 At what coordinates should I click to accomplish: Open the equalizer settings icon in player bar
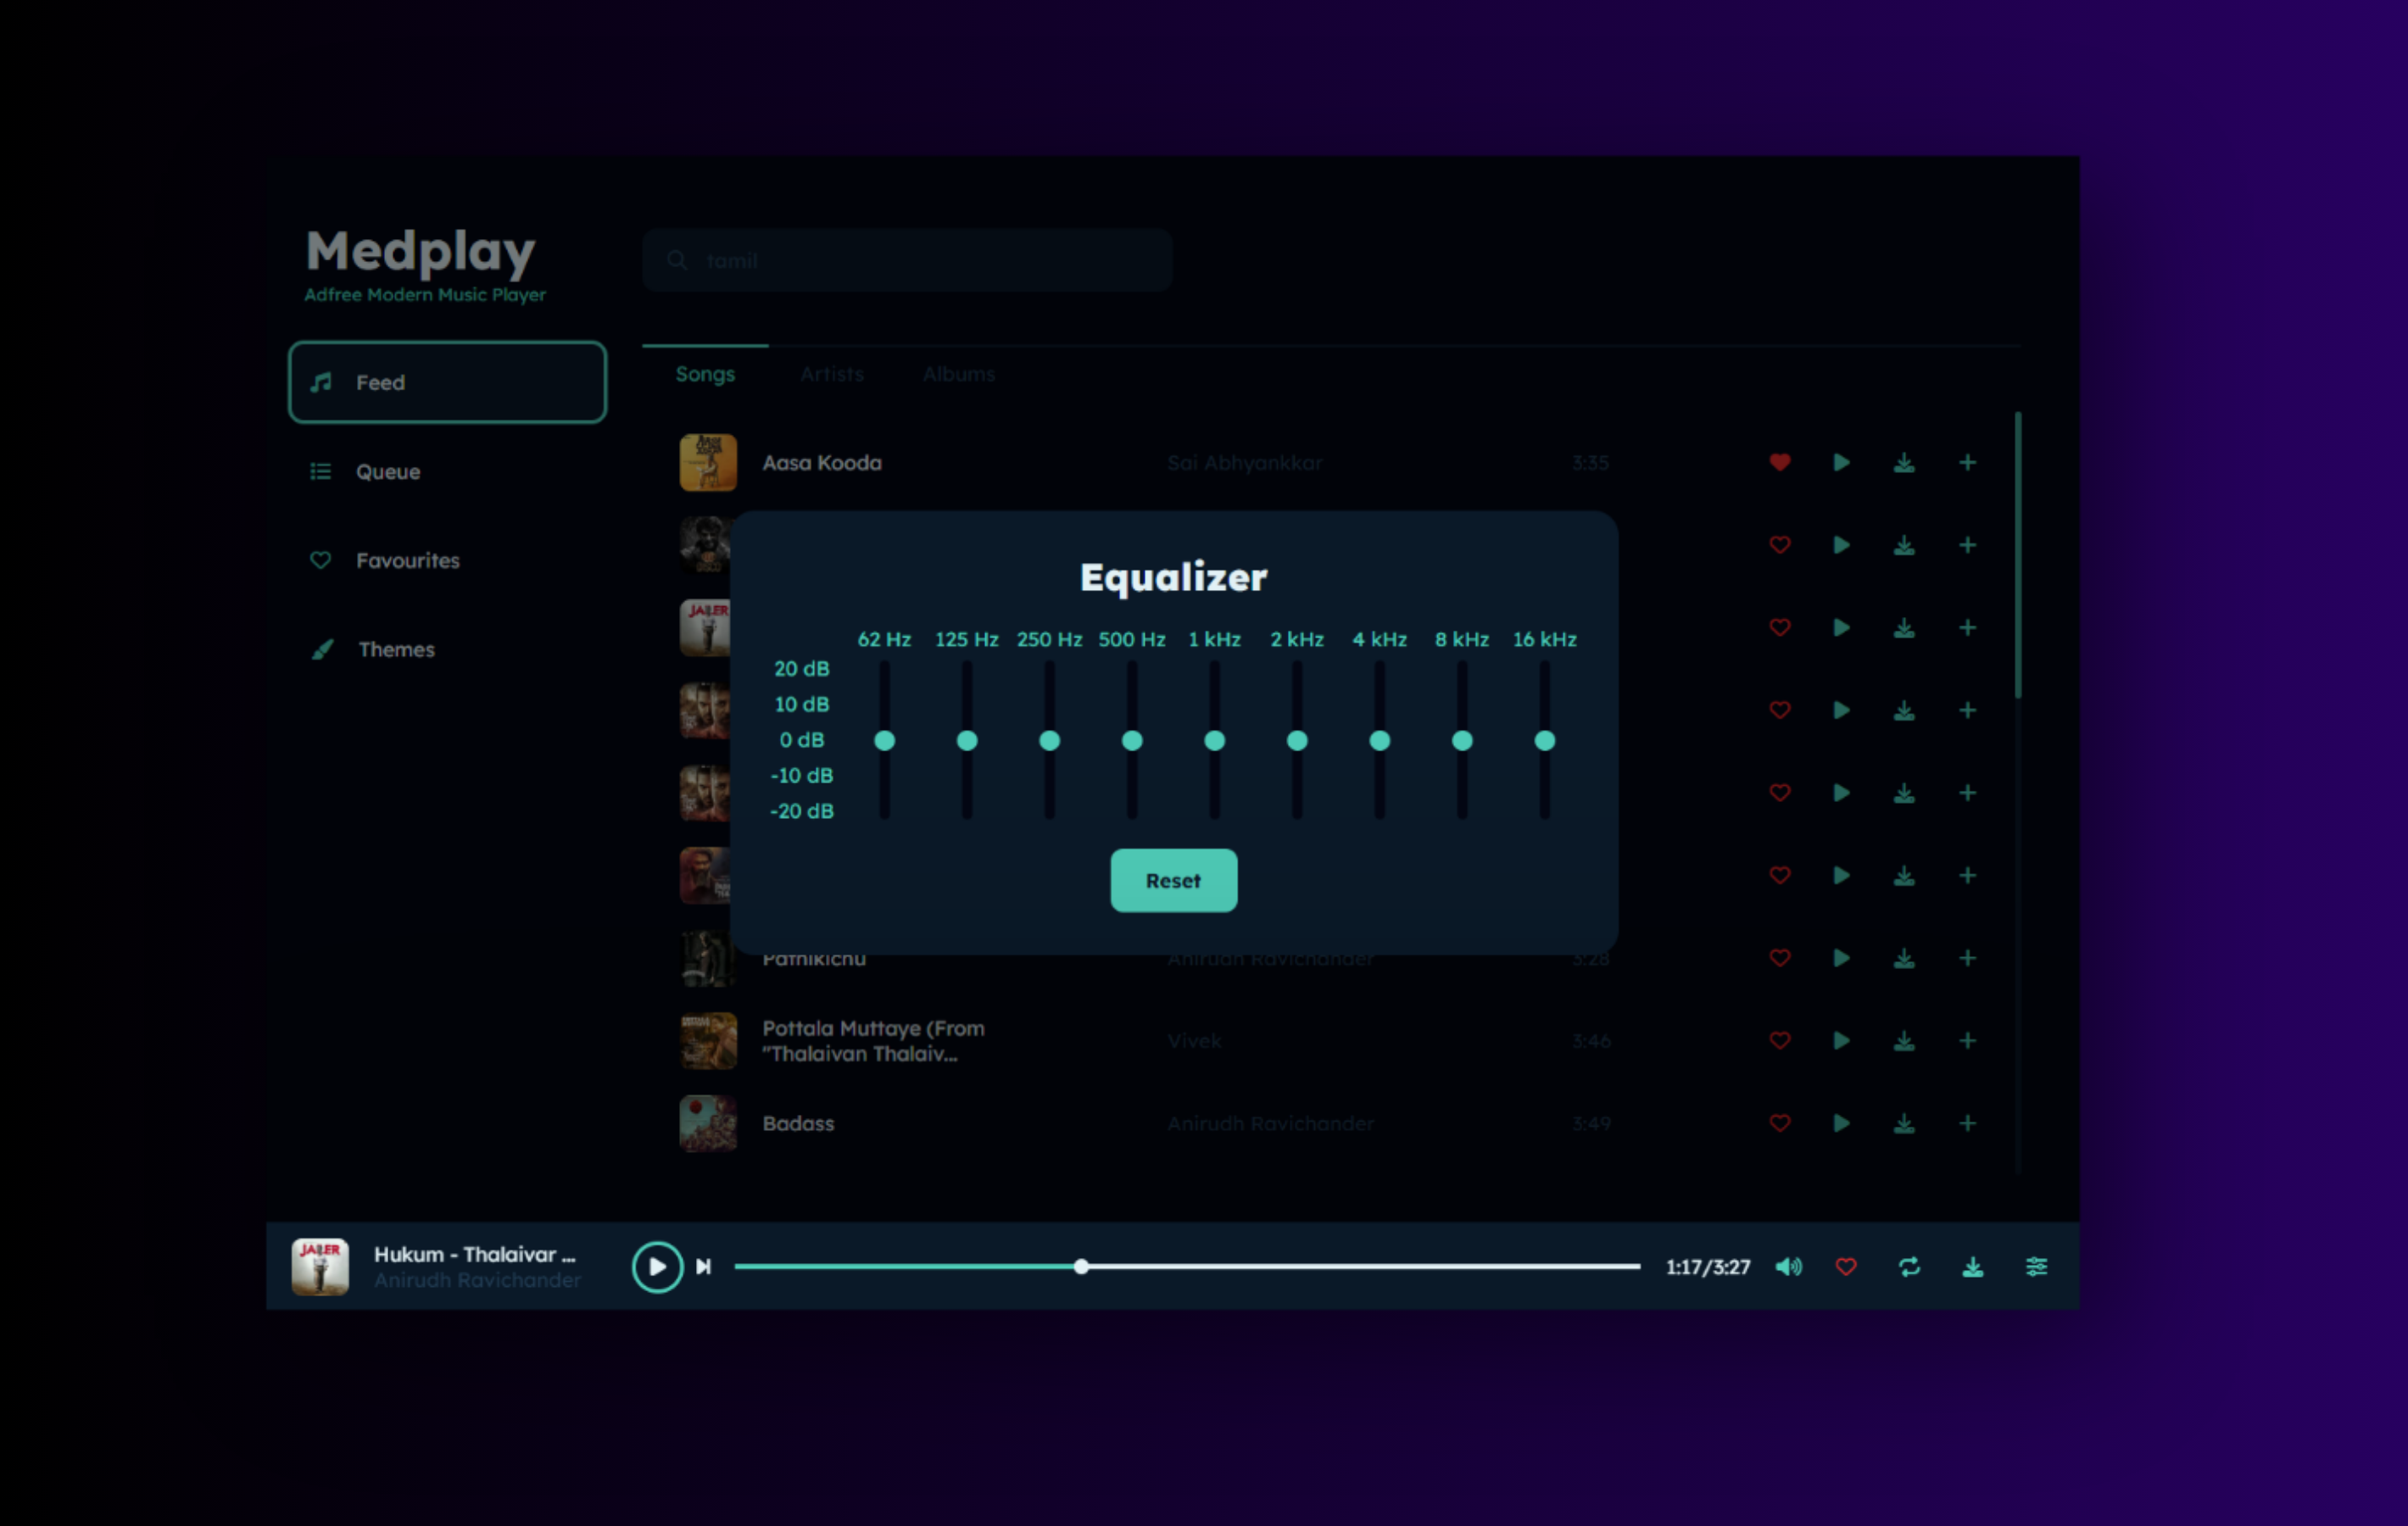[2036, 1267]
